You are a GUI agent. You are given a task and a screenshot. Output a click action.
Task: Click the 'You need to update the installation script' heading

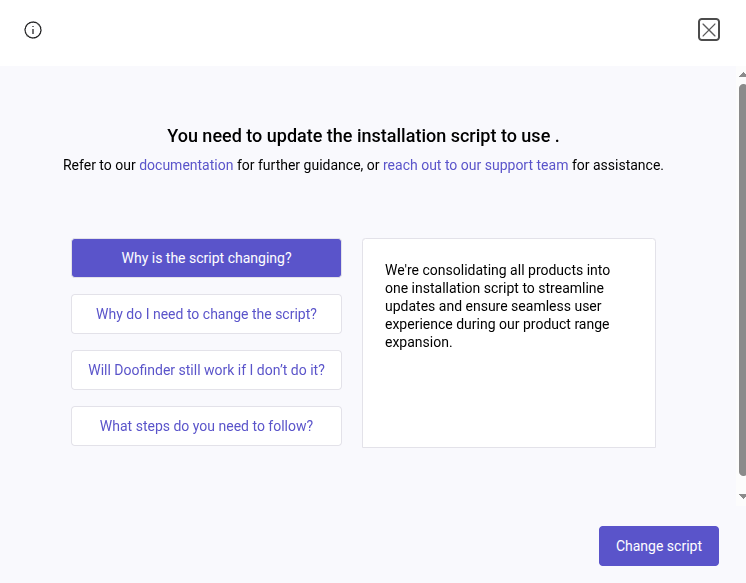pyautogui.click(x=363, y=136)
